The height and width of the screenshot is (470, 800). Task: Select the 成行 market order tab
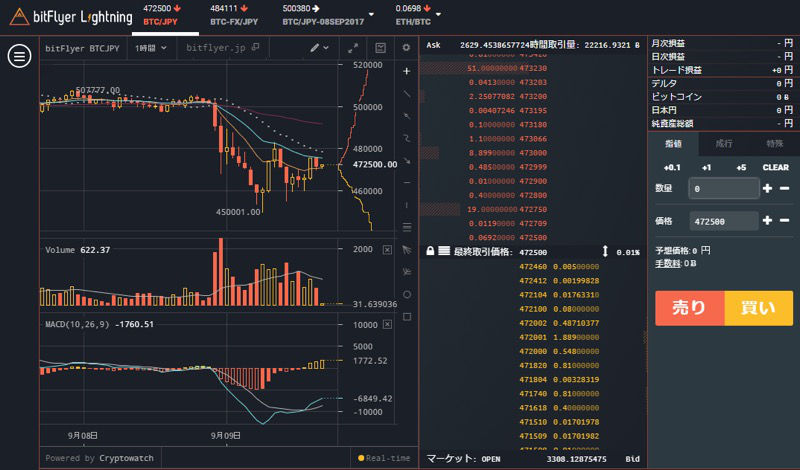724,144
